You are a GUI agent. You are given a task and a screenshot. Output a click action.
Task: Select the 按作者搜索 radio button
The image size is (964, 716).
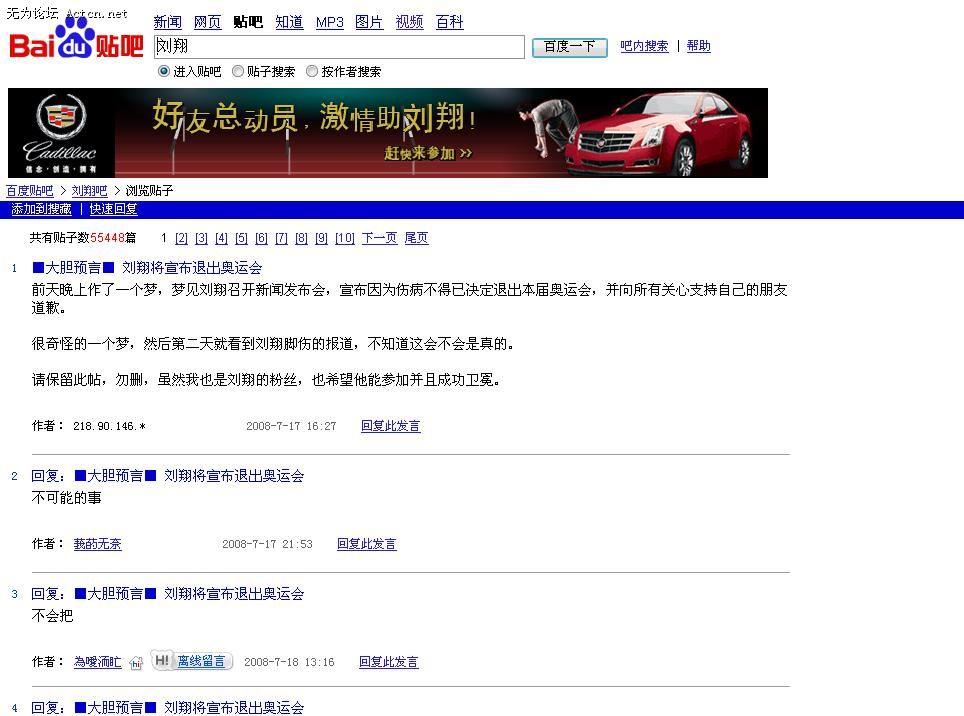point(312,71)
